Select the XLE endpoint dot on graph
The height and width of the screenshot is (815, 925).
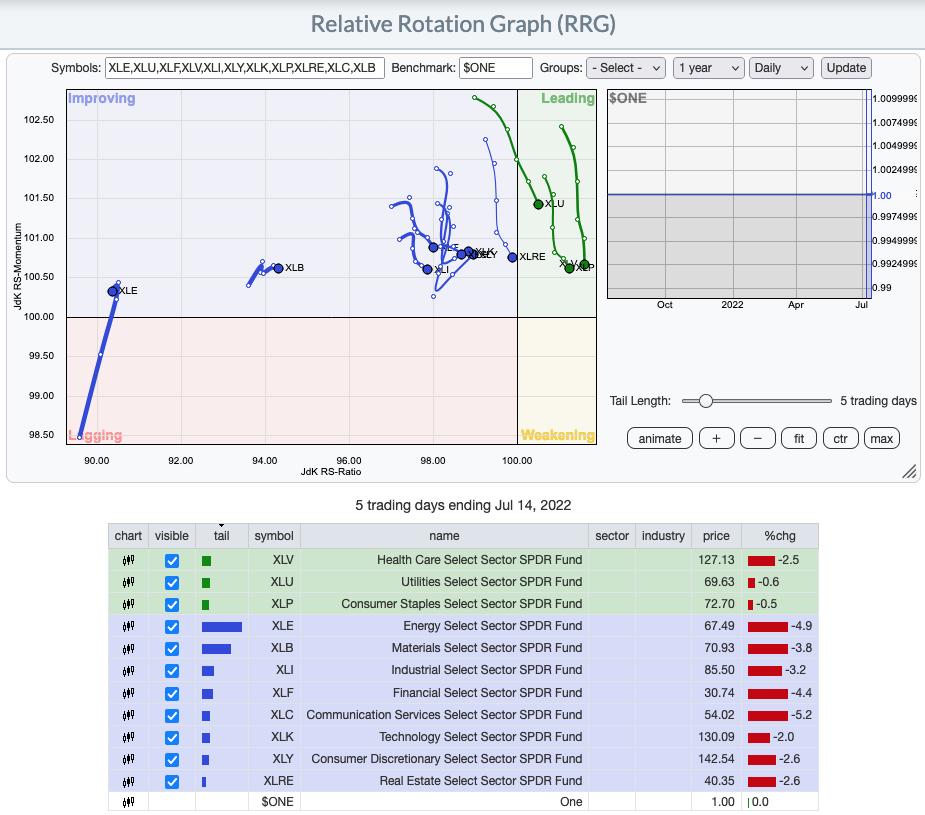pyautogui.click(x=113, y=291)
